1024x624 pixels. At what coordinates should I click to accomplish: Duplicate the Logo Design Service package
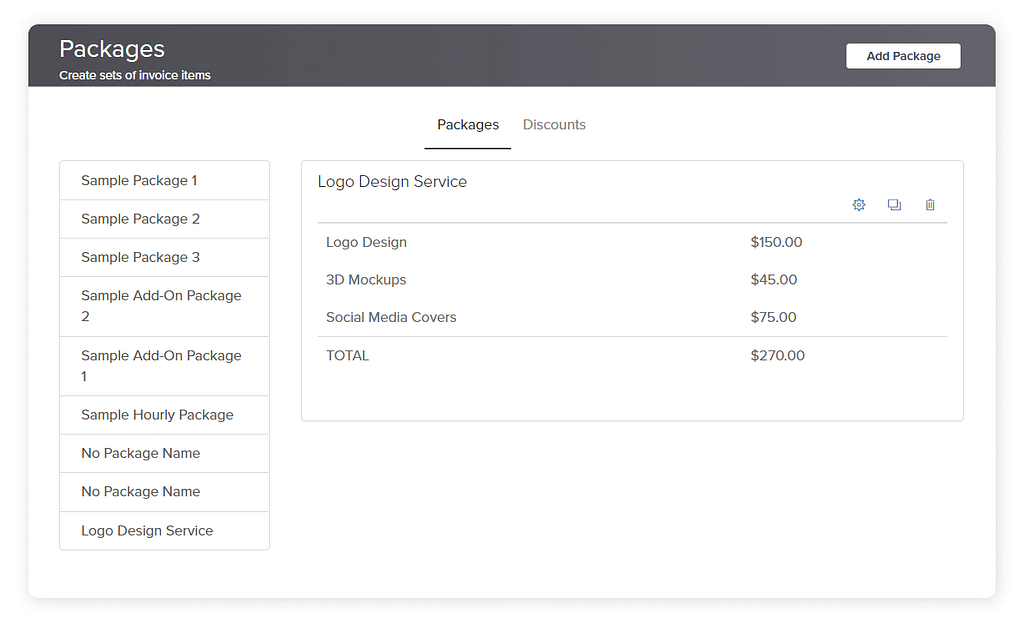(x=894, y=205)
